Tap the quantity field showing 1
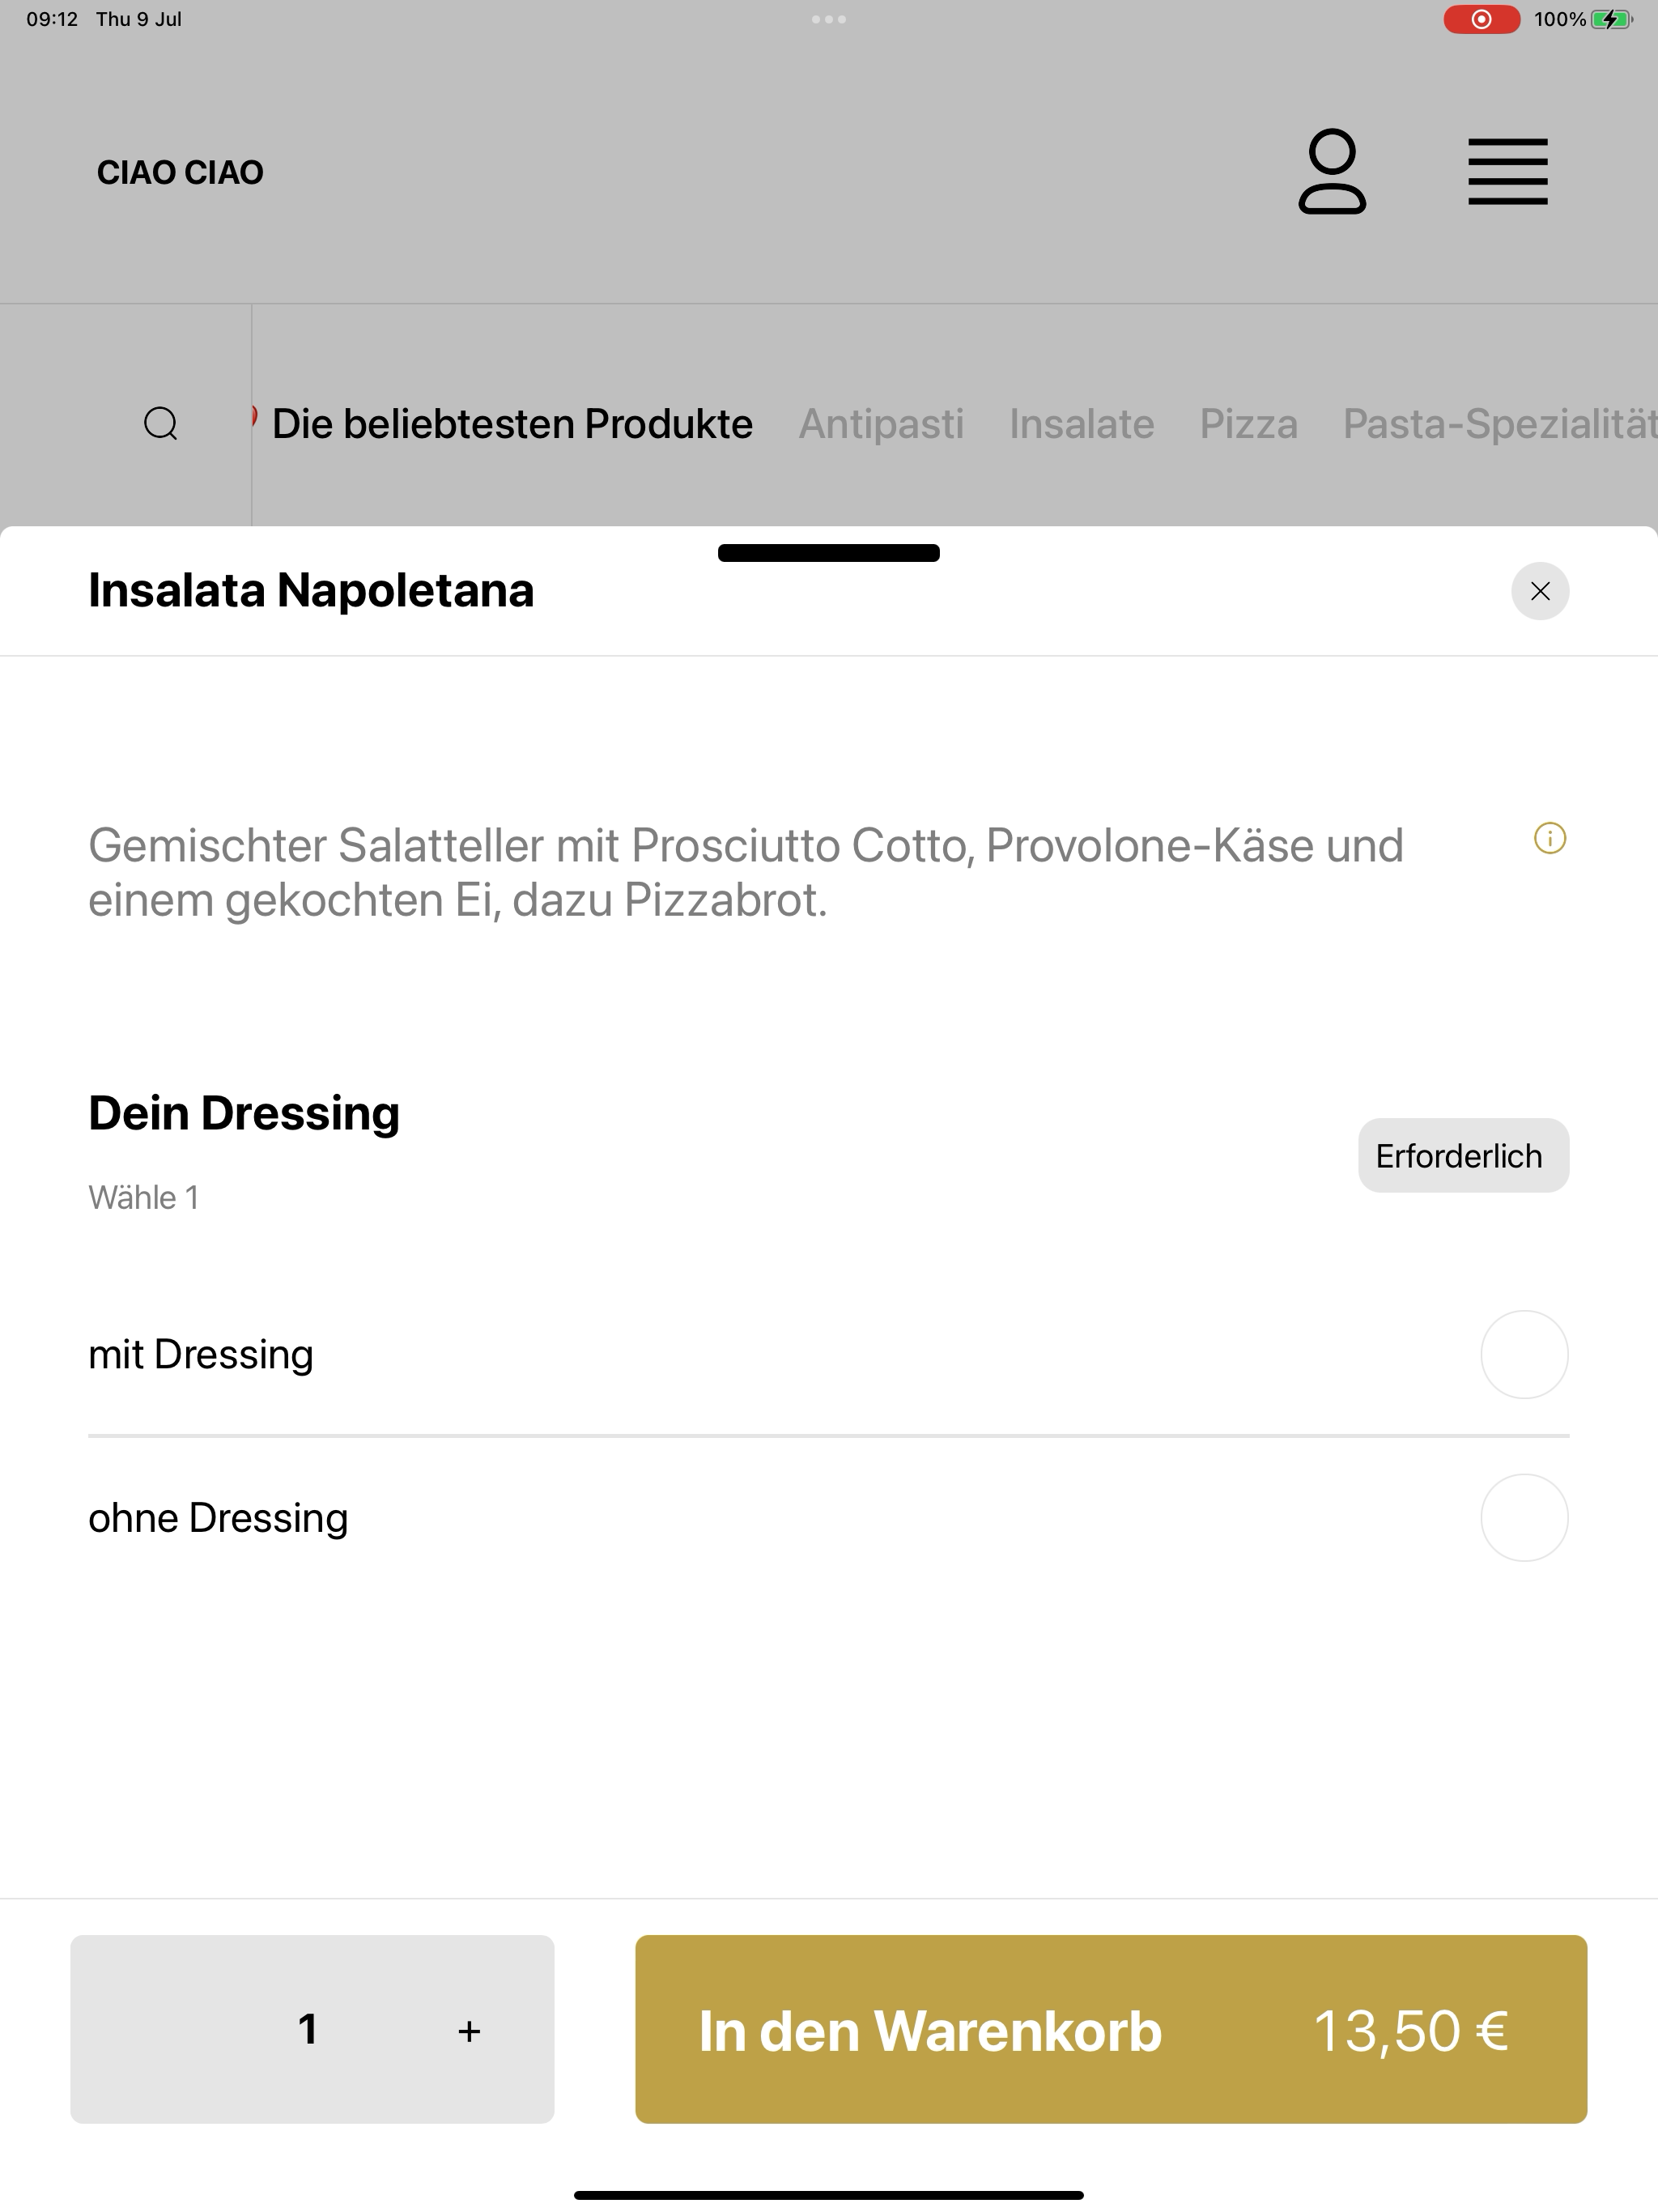 coord(308,2029)
